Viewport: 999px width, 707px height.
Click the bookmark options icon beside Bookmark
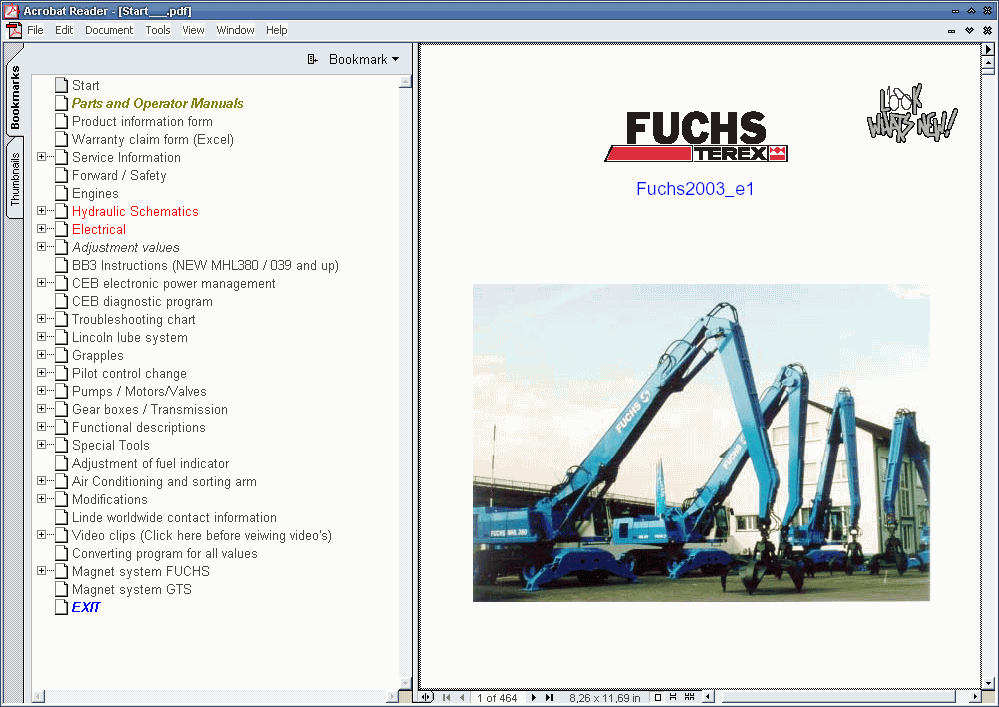pos(310,59)
